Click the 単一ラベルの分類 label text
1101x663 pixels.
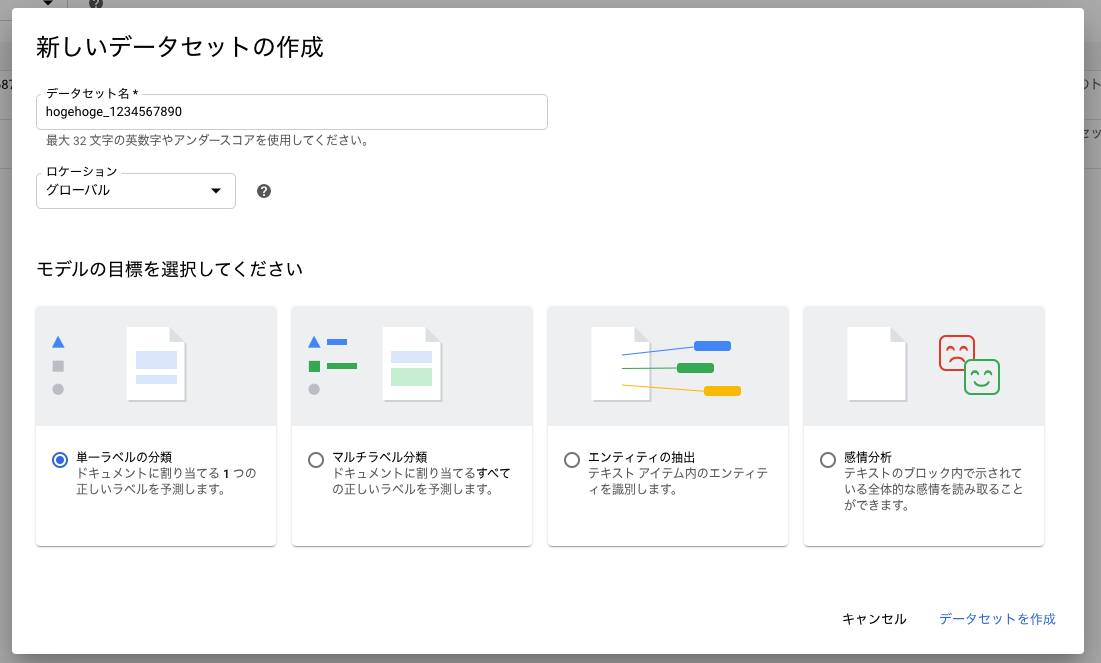click(x=124, y=457)
